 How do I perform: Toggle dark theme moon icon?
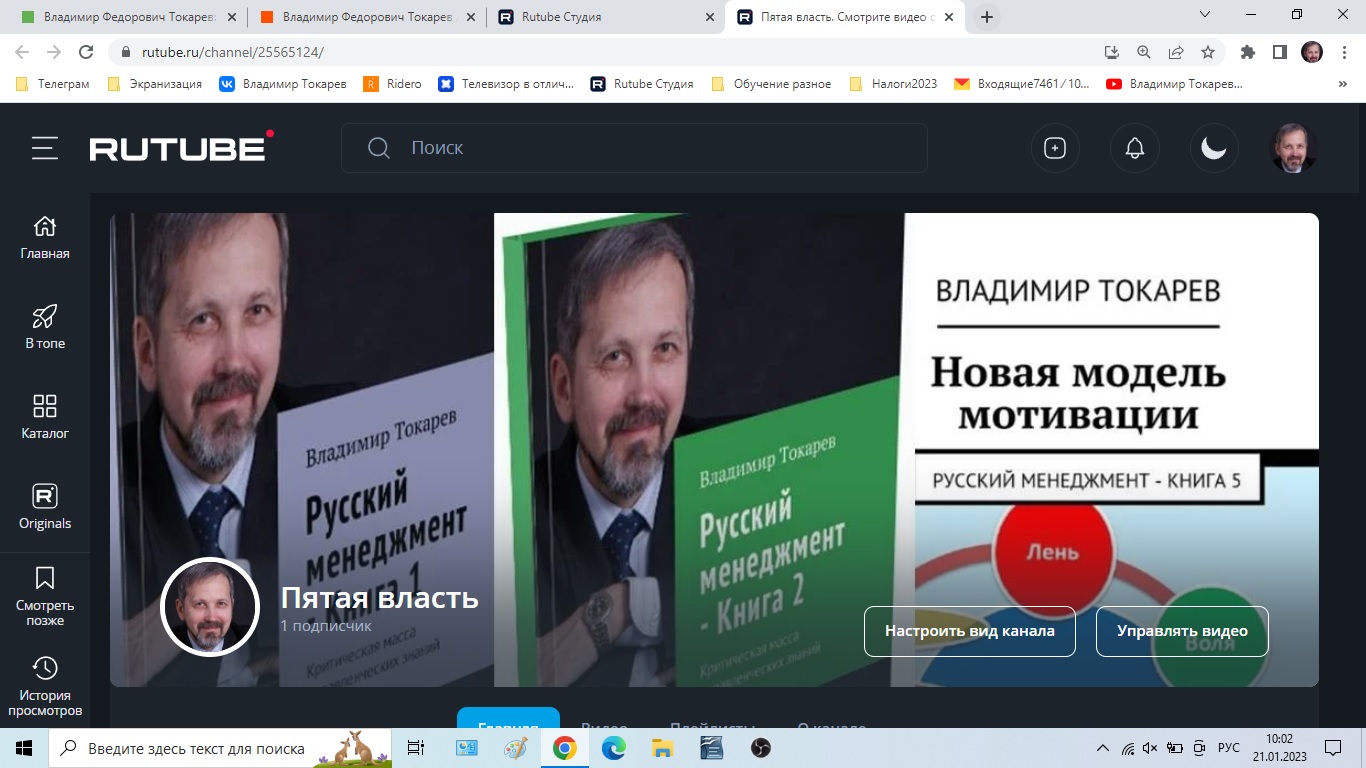click(x=1214, y=148)
